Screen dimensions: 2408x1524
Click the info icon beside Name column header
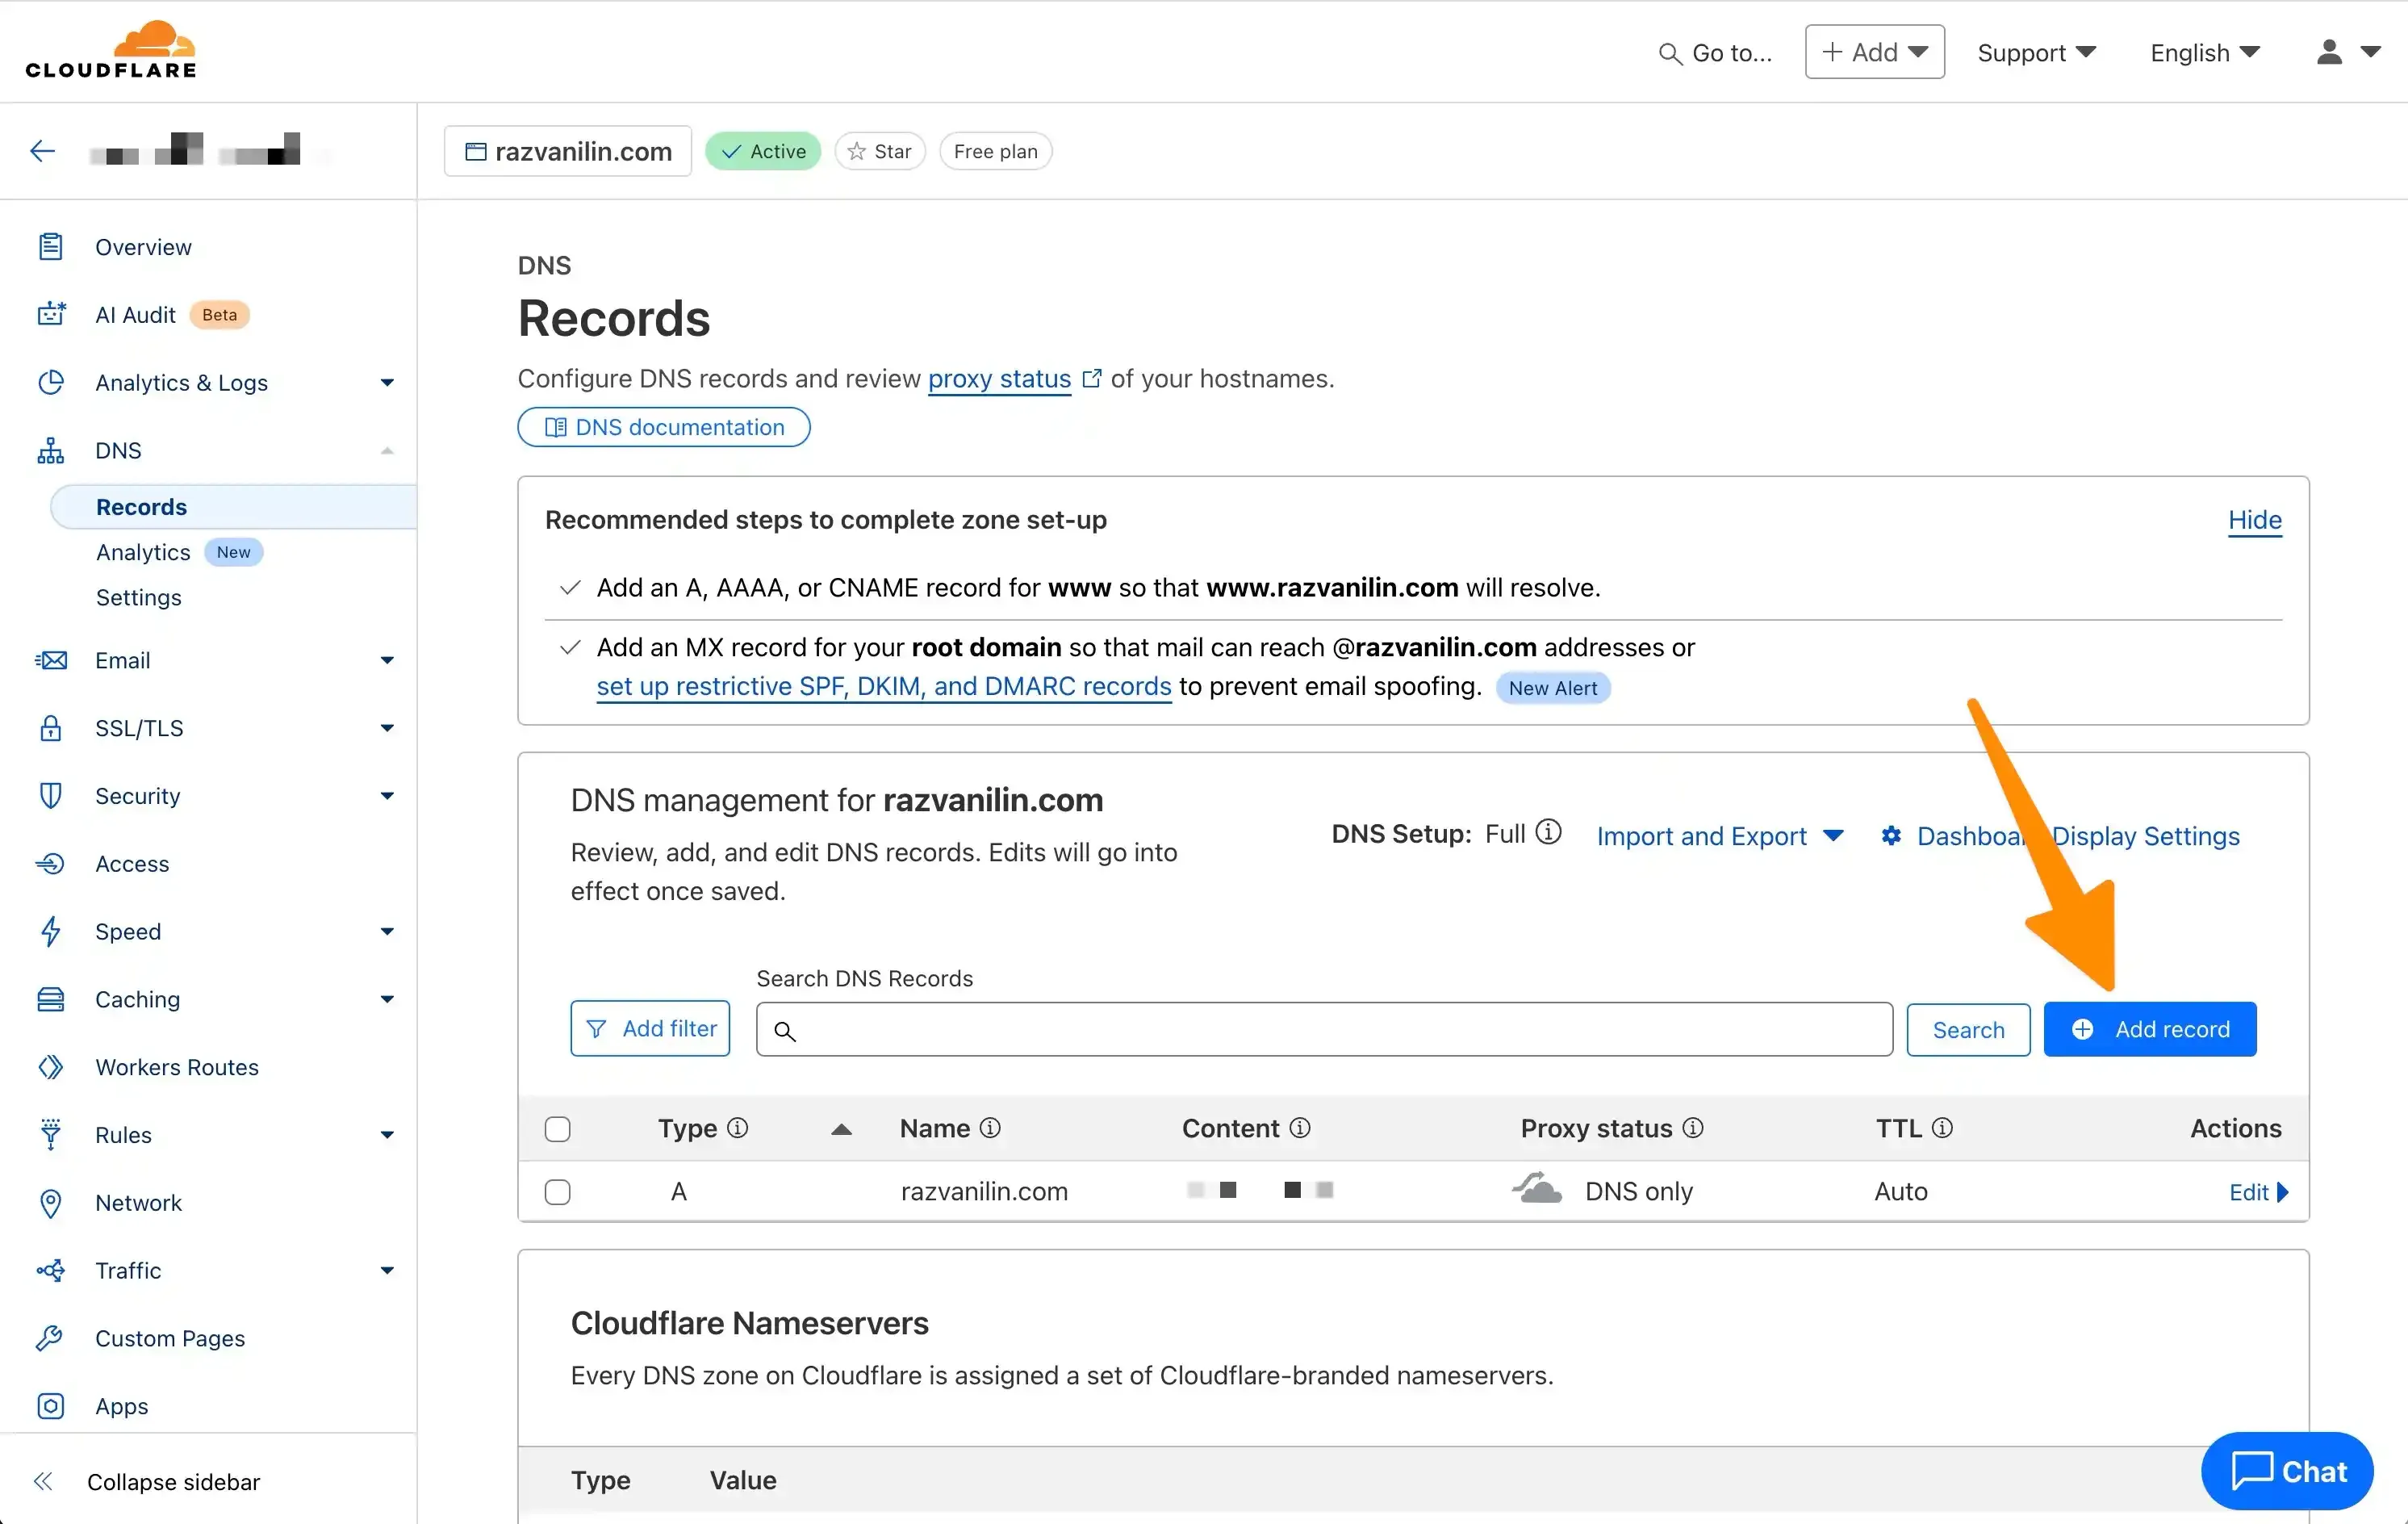click(990, 1128)
